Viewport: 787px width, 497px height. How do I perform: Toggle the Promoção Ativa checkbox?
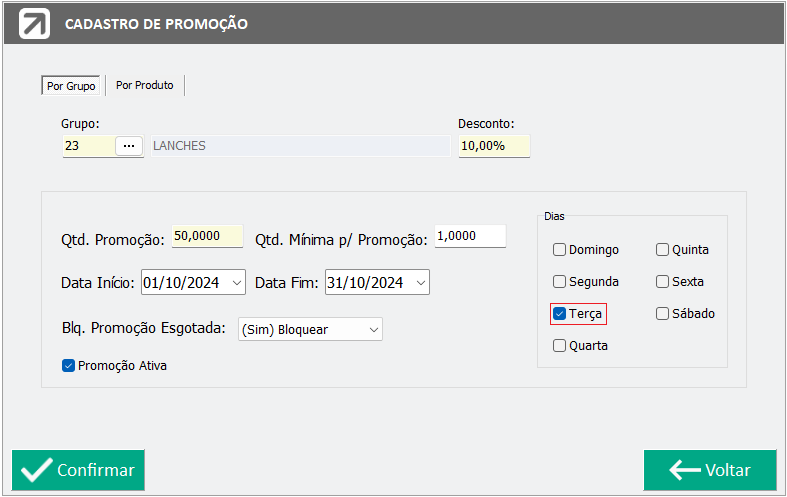pyautogui.click(x=68, y=365)
